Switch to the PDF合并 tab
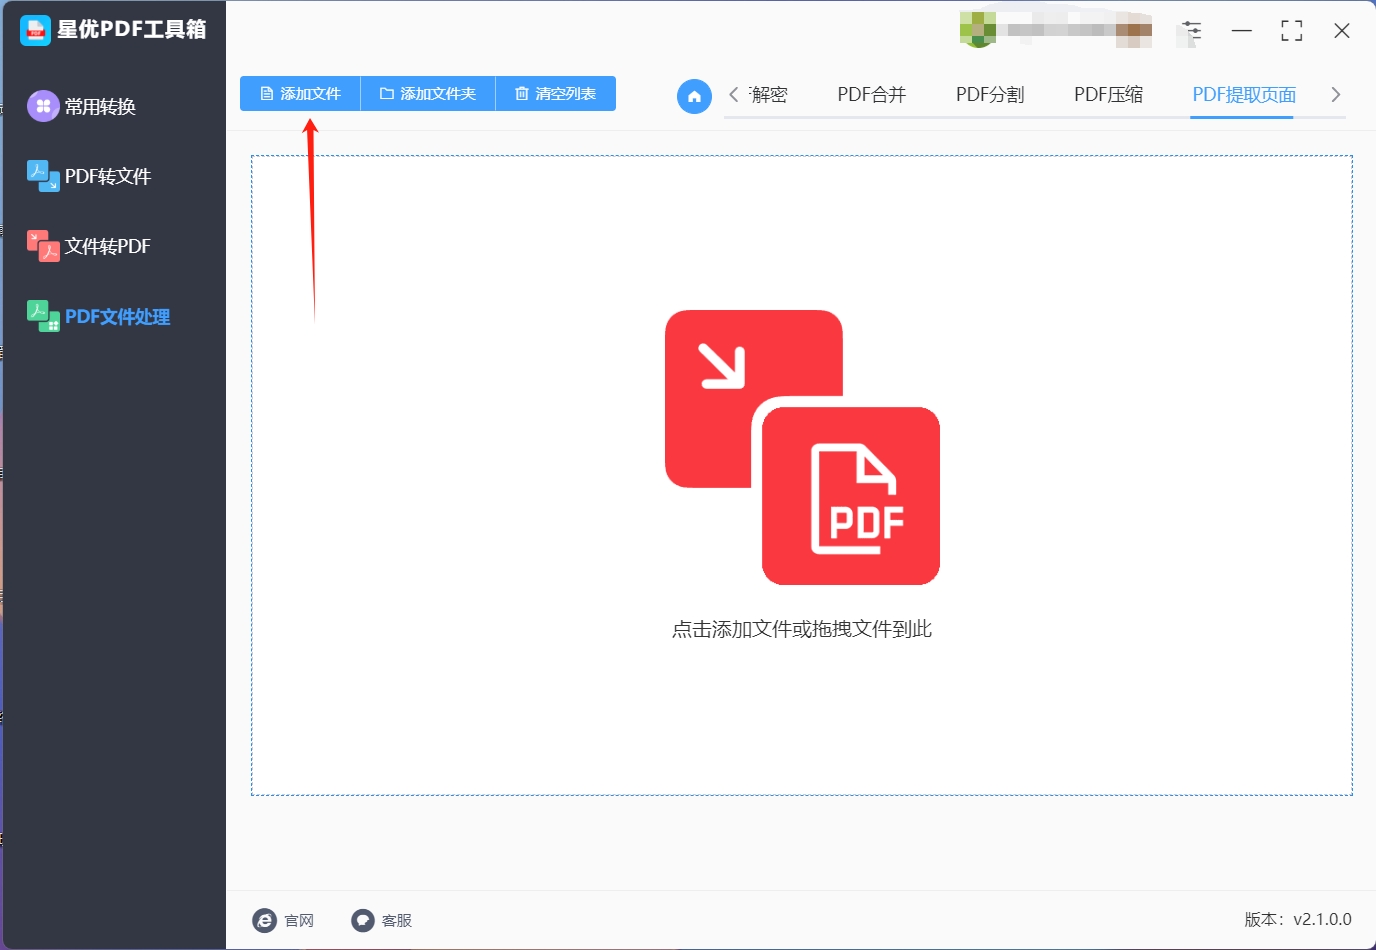The image size is (1376, 950). (x=872, y=95)
